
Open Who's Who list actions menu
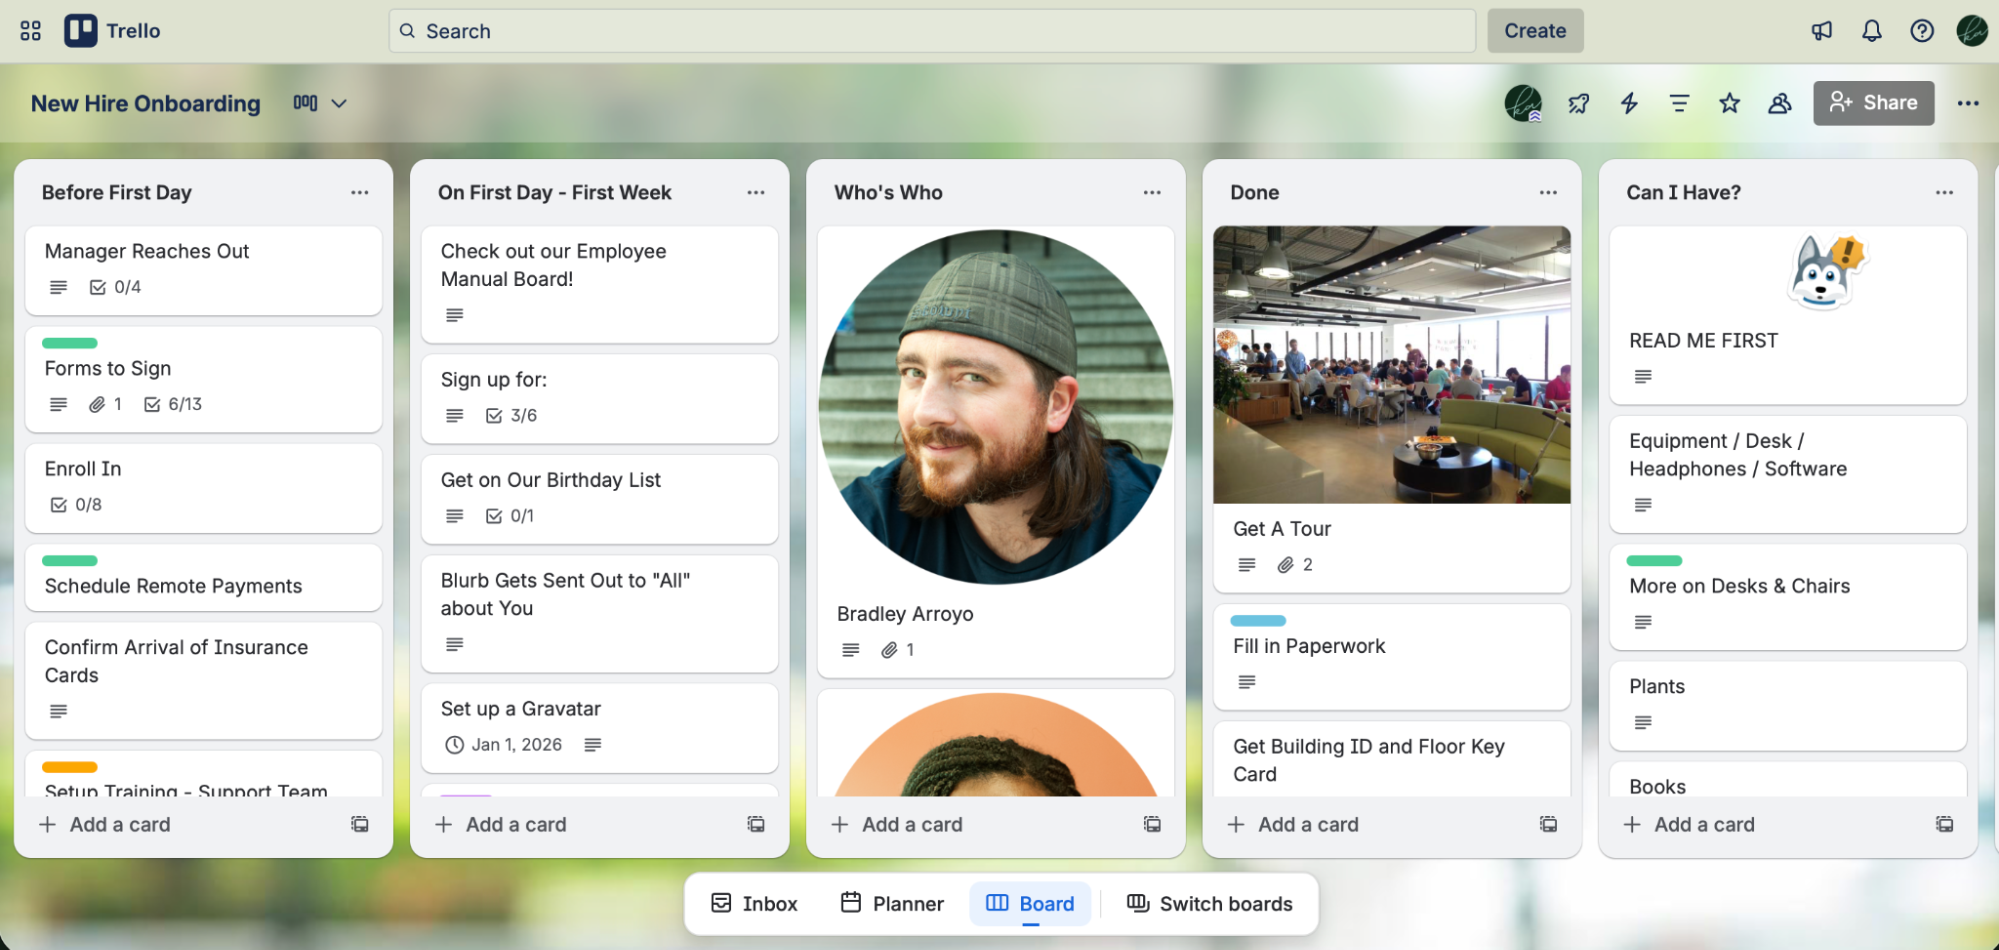pos(1152,192)
